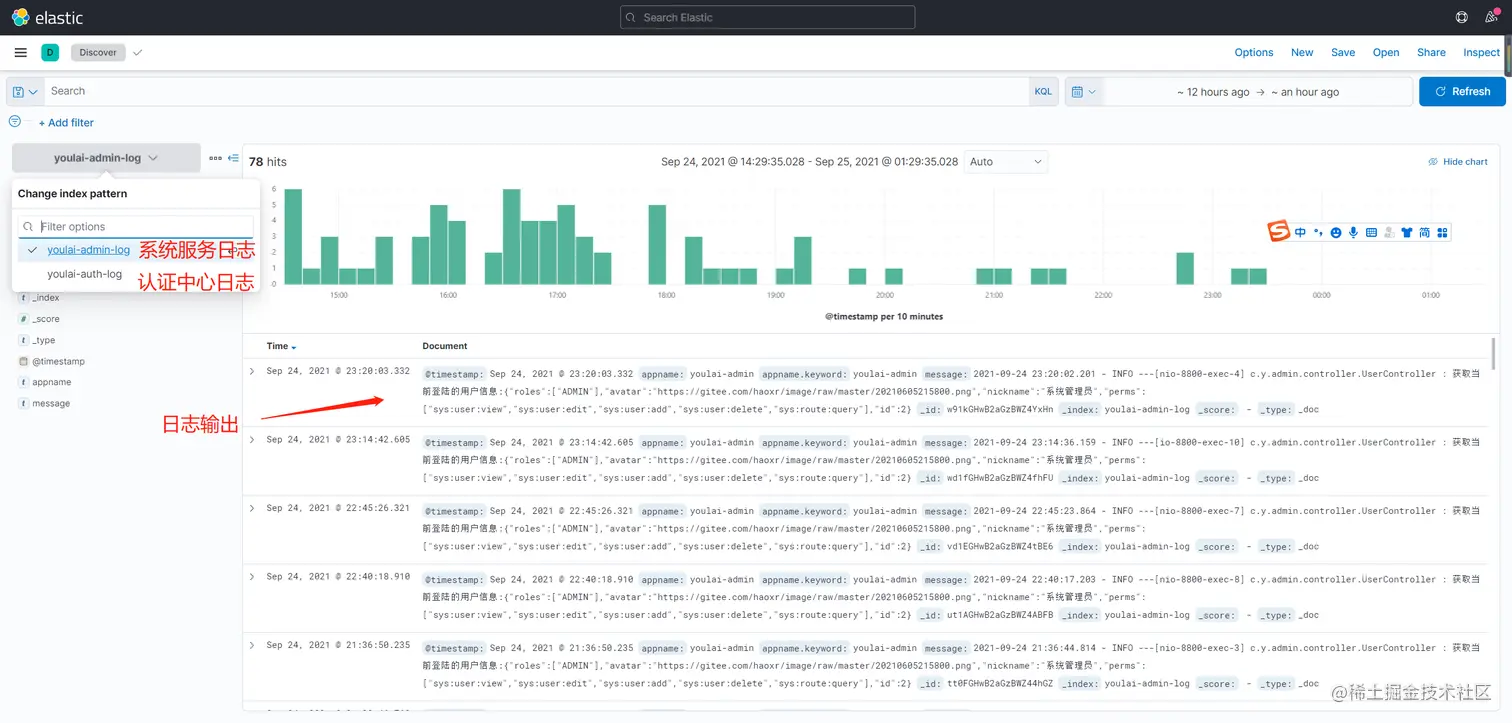Open the saved query disk menu
The height and width of the screenshot is (723, 1512).
pos(25,91)
